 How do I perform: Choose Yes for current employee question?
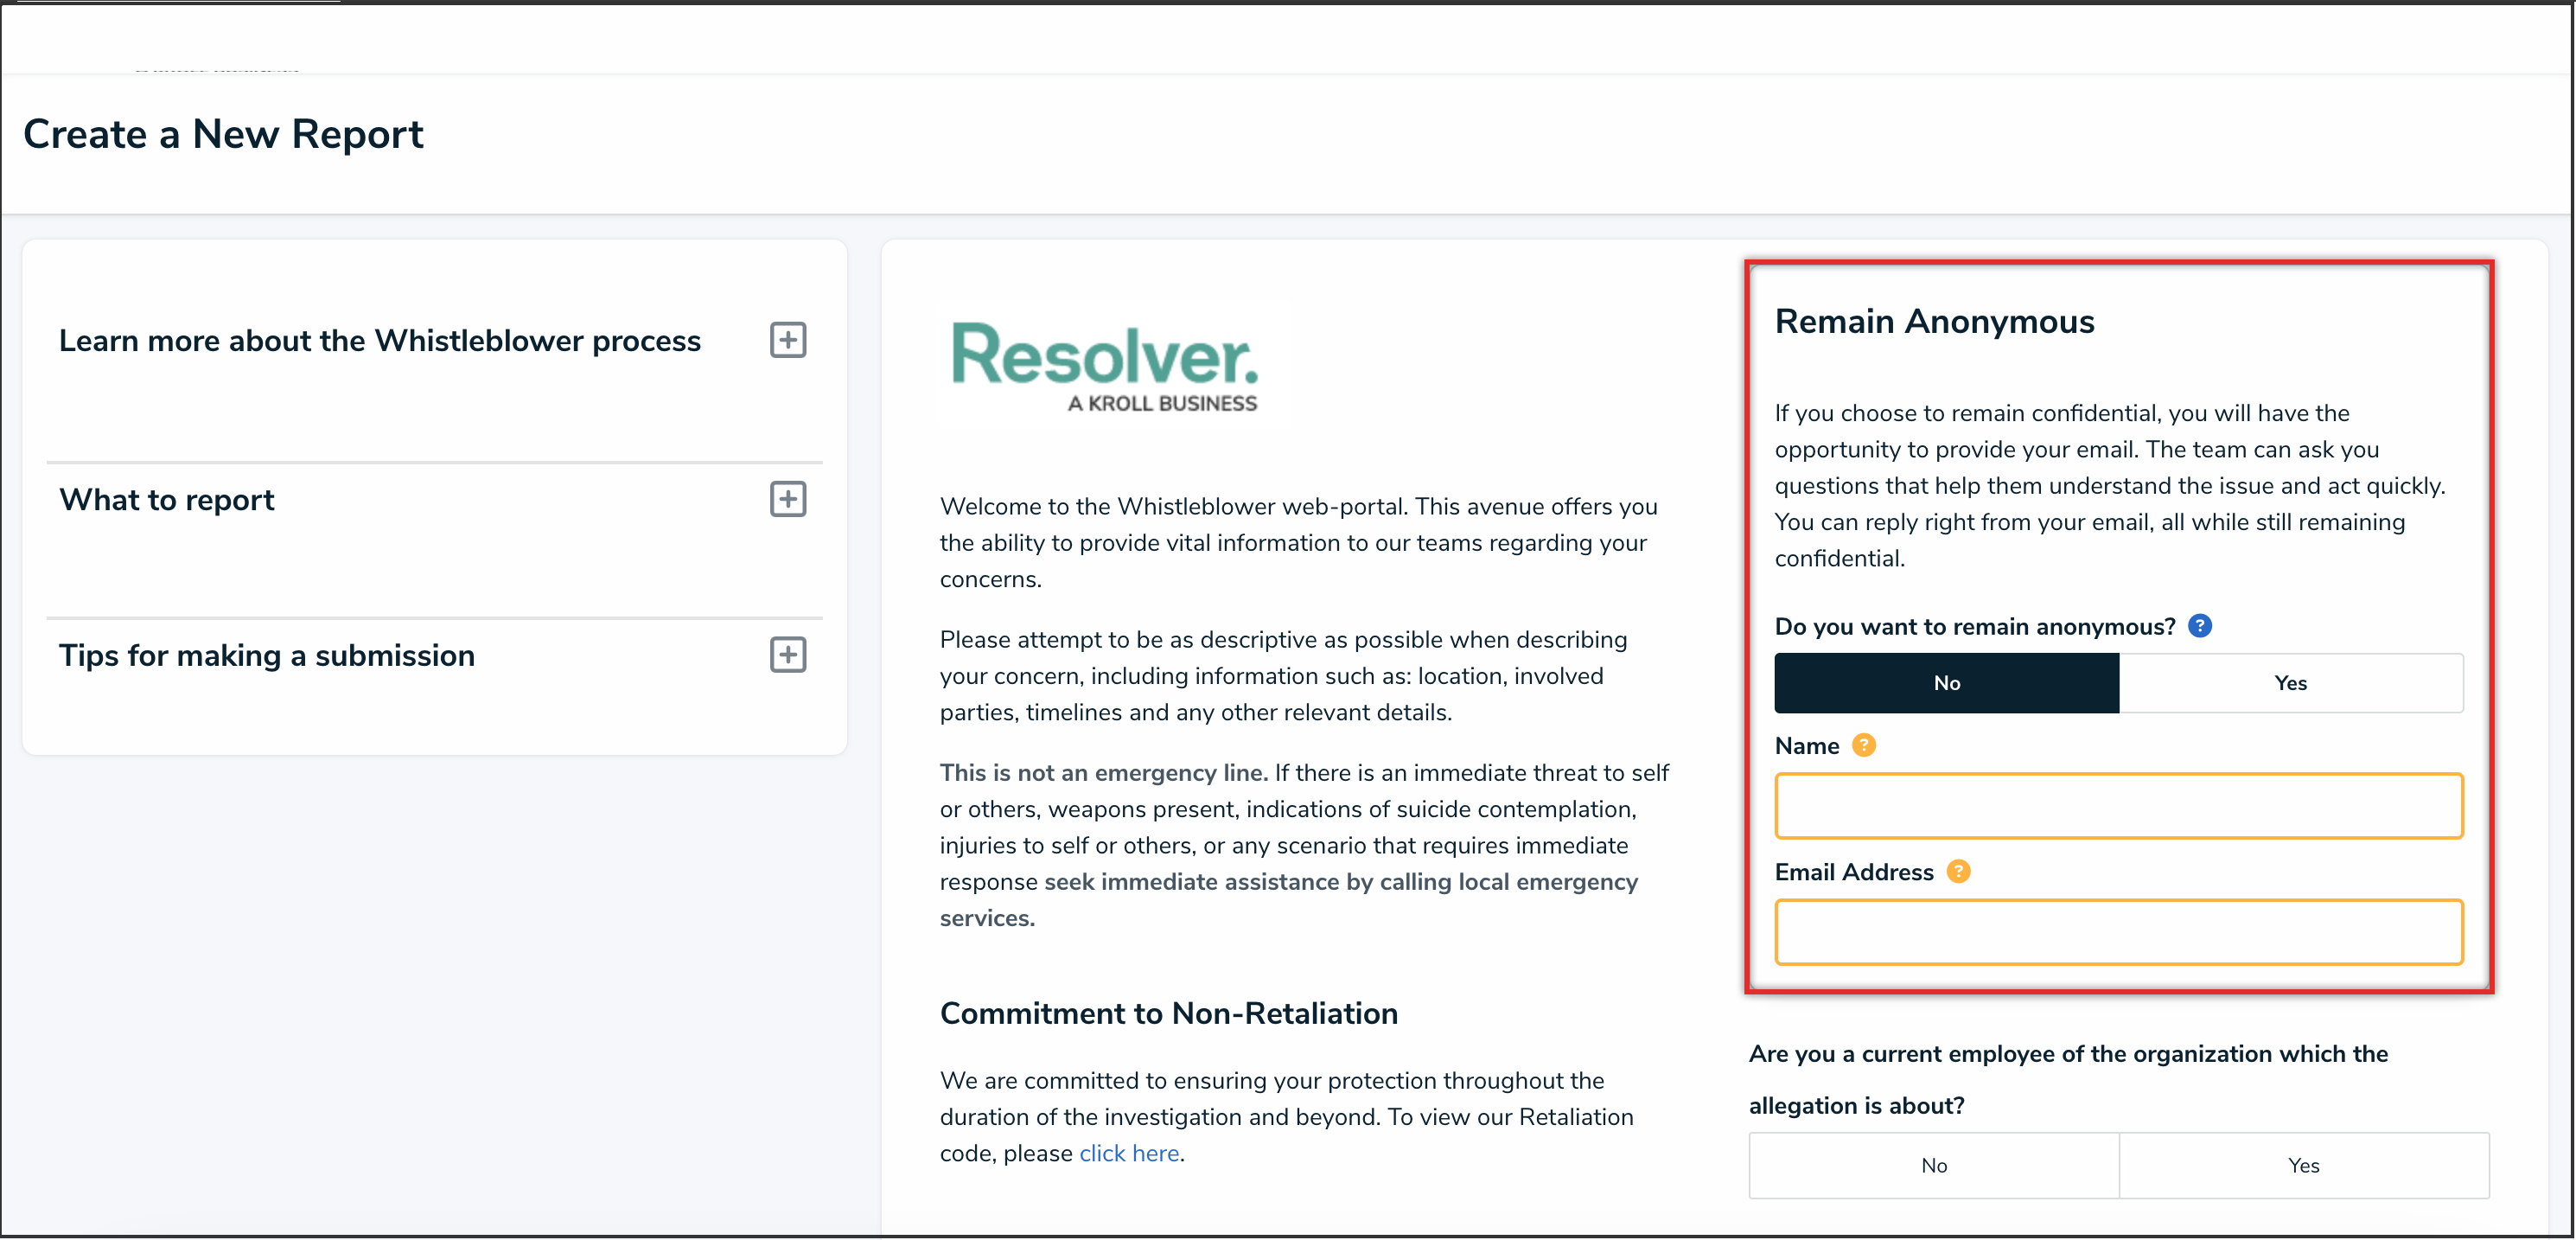tap(2303, 1165)
